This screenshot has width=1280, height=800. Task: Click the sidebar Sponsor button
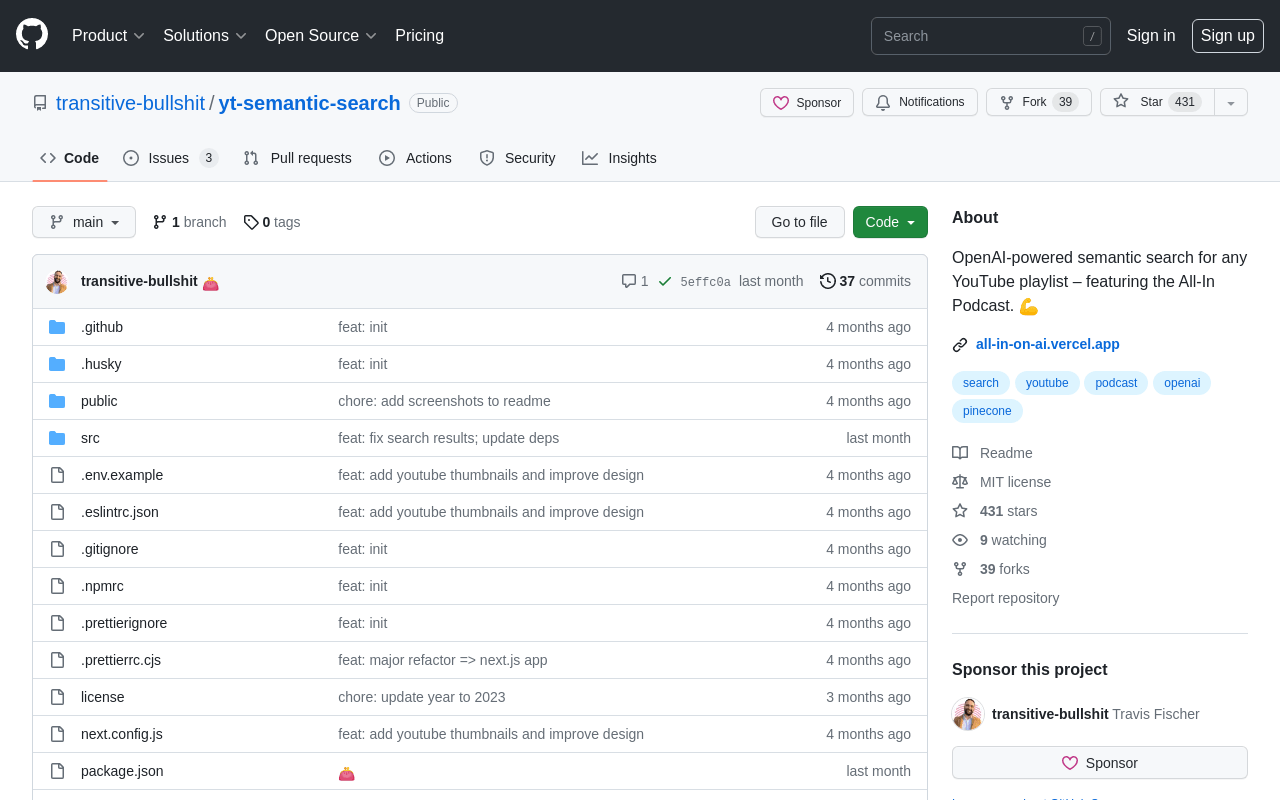pos(1100,763)
